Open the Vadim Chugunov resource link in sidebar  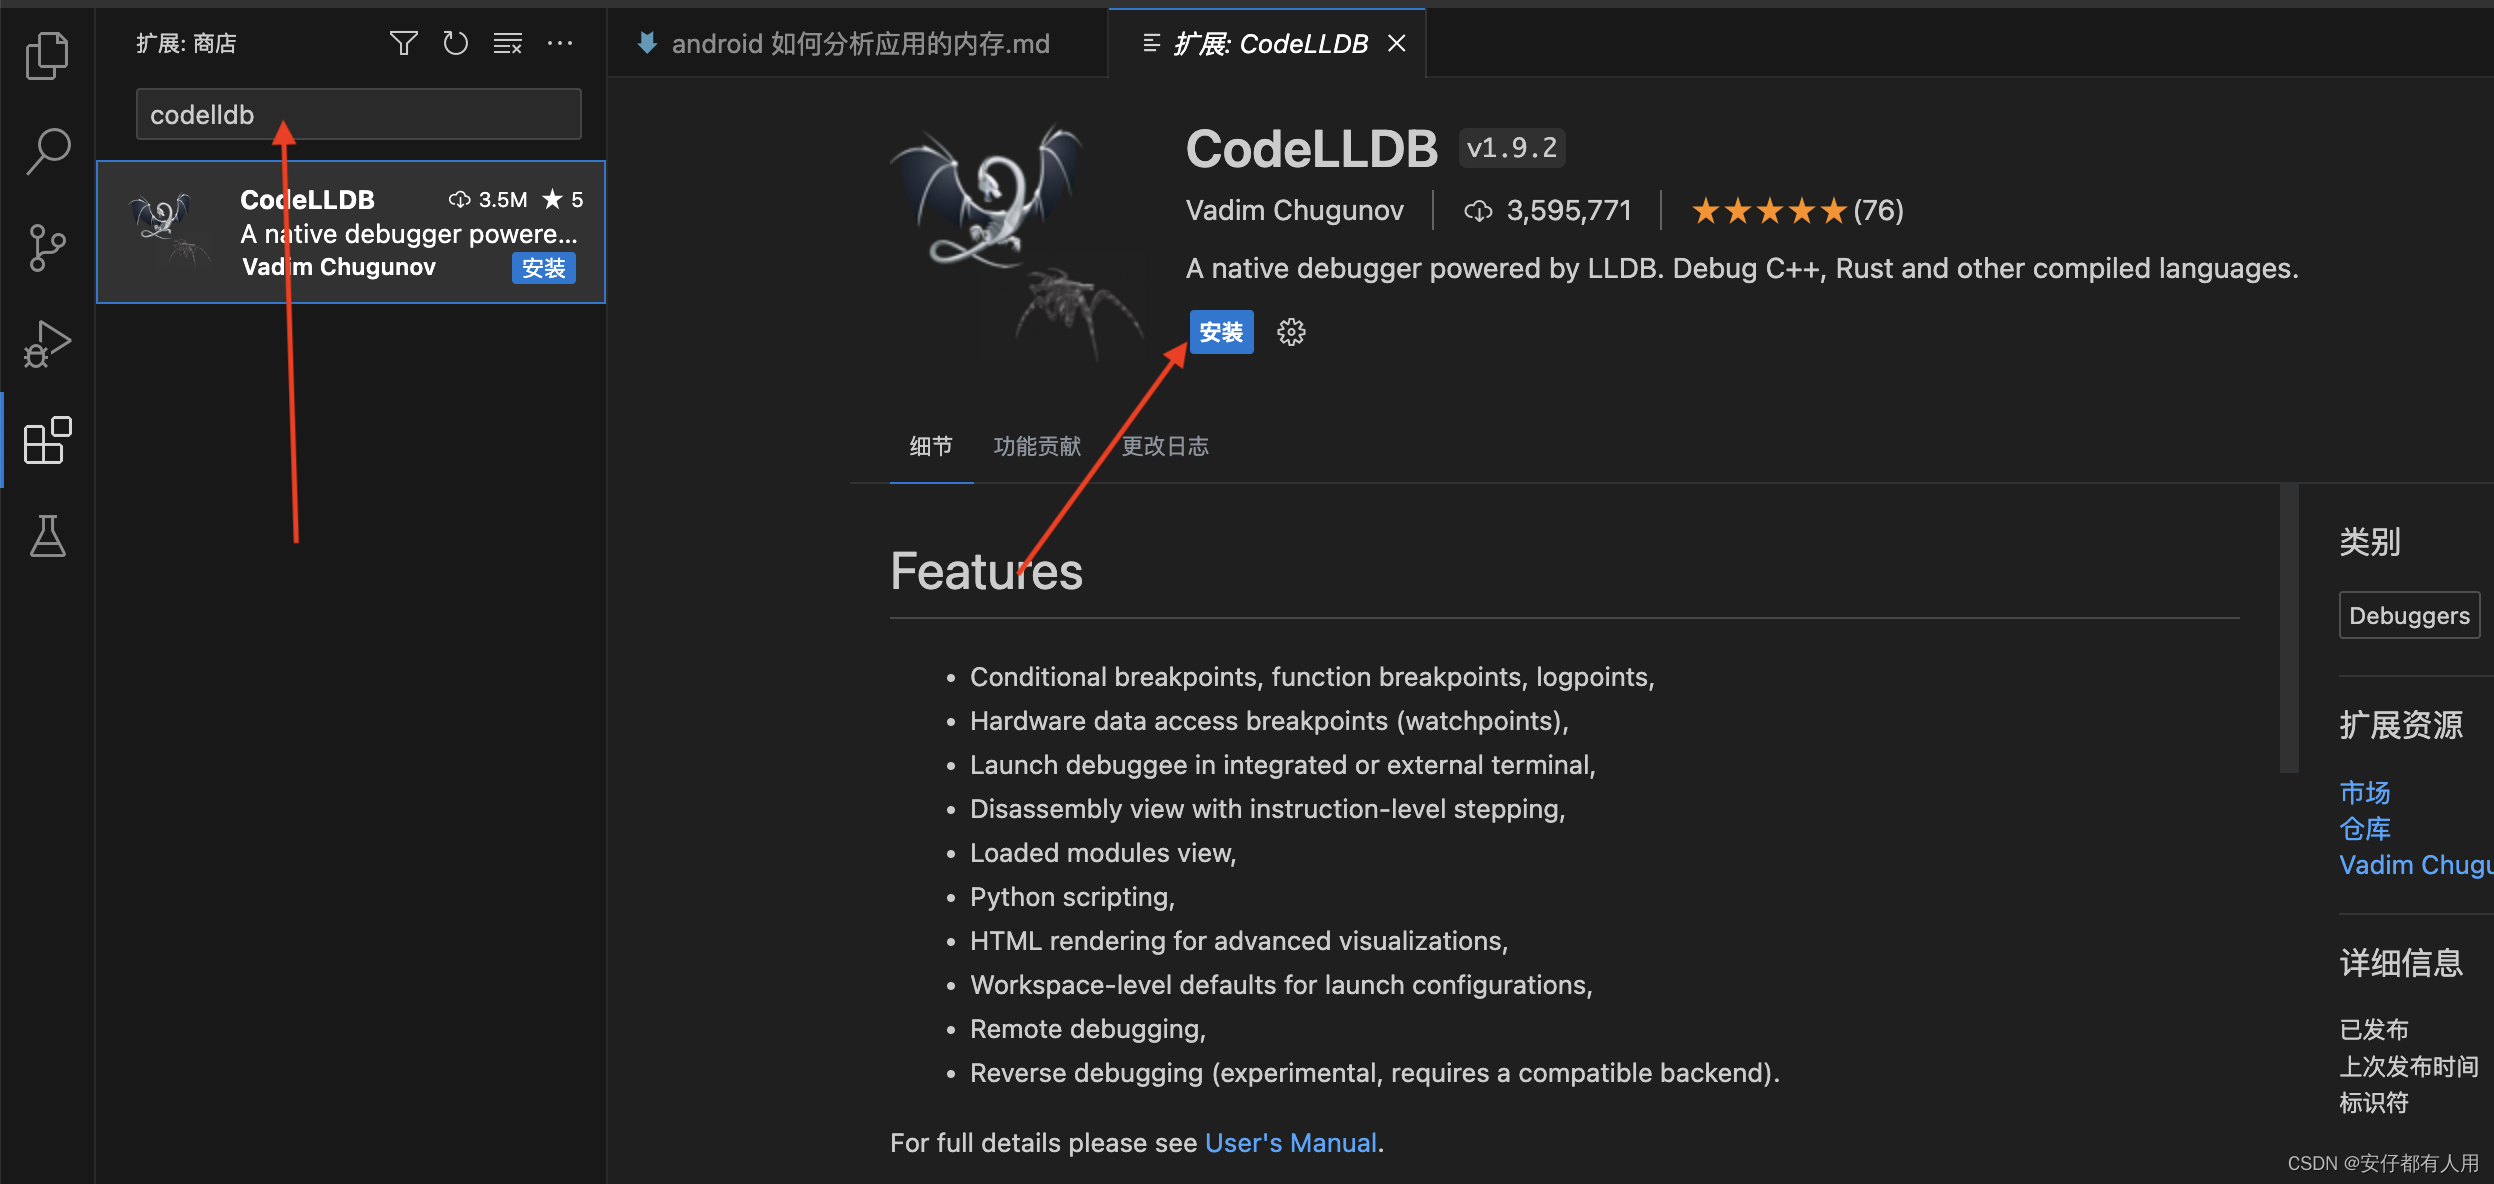point(2415,865)
